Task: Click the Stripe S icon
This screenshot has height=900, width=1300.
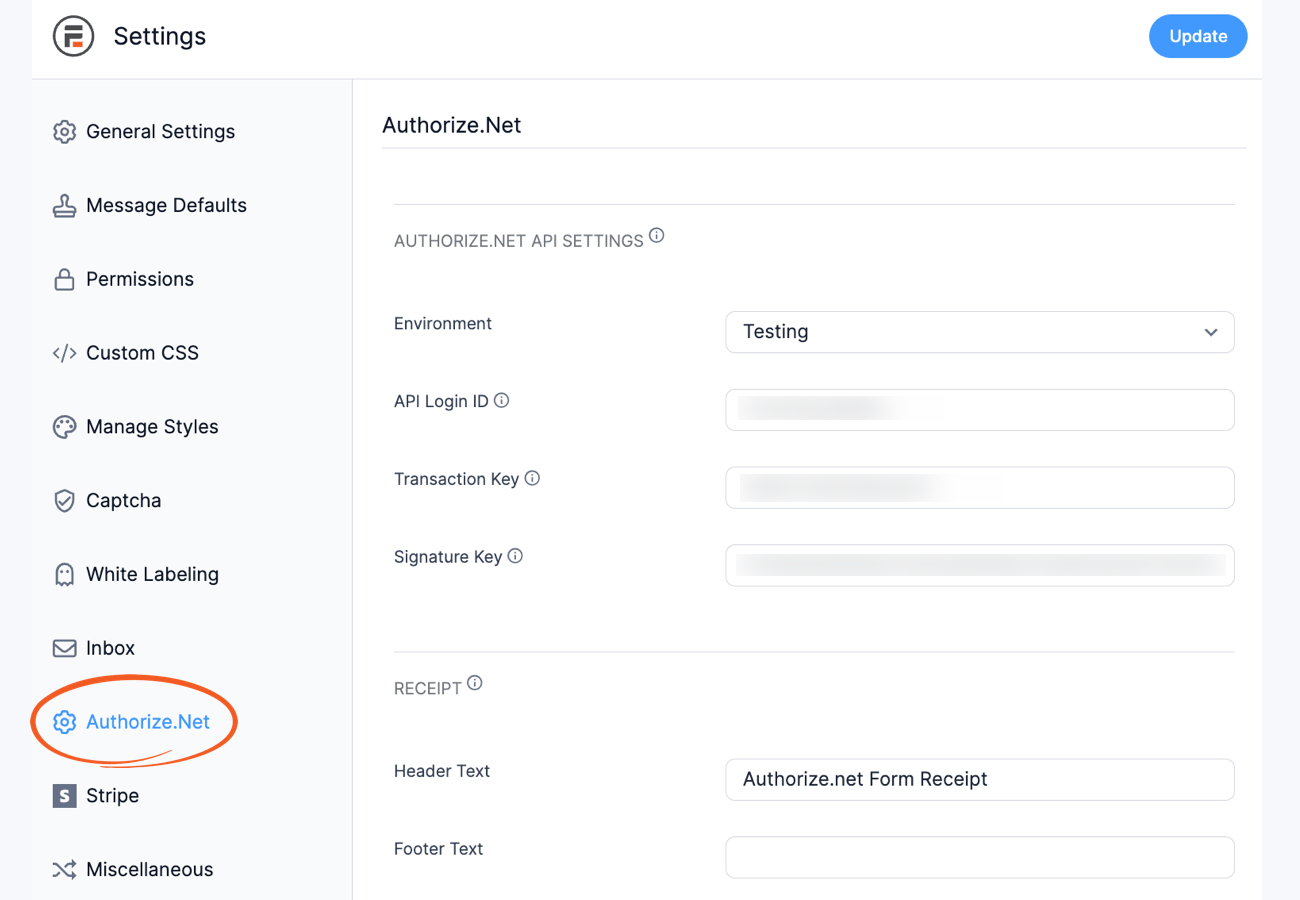Action: click(x=64, y=796)
